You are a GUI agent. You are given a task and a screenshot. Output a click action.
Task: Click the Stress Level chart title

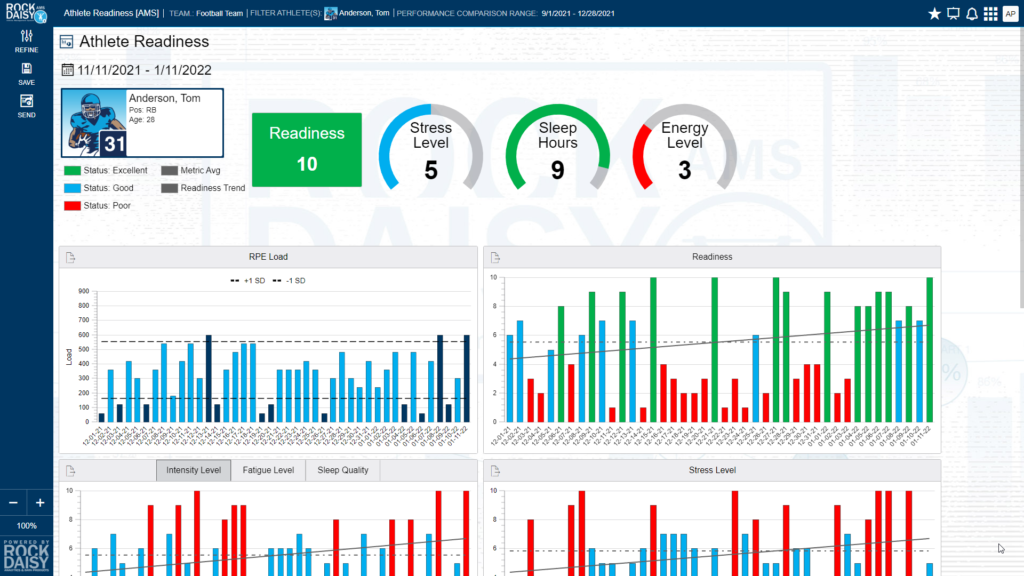click(712, 470)
